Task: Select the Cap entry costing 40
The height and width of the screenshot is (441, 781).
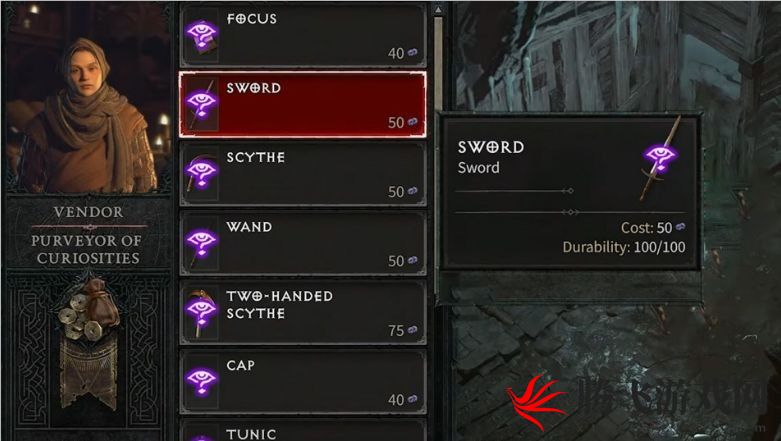Action: pos(303,381)
